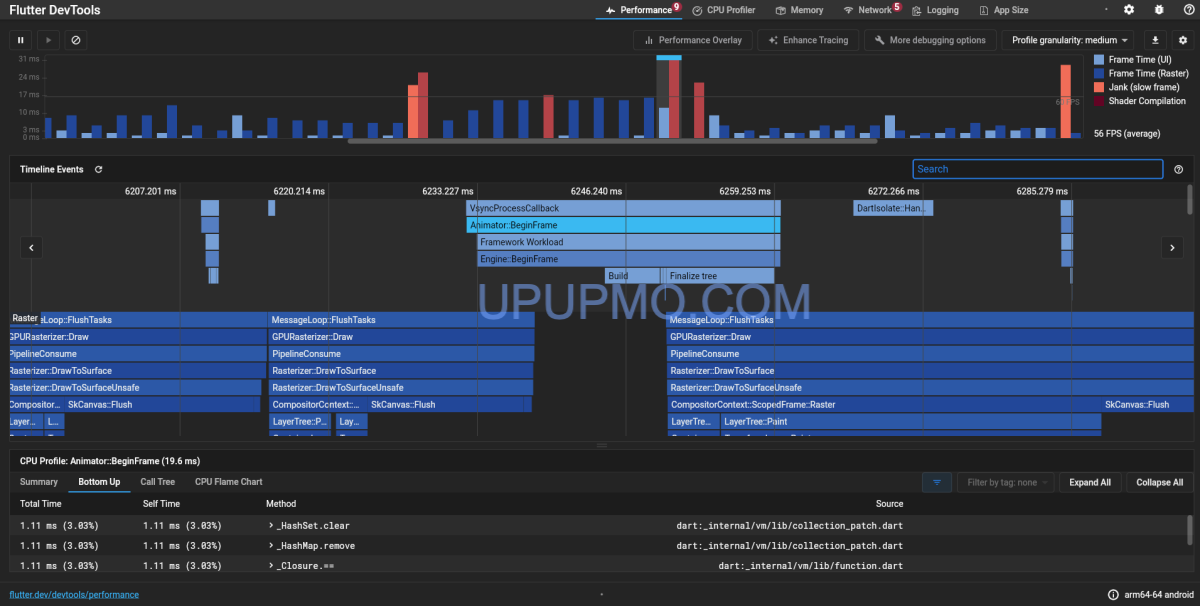The image size is (1200, 606).
Task: Sort by Self Time column
Action: tap(161, 504)
